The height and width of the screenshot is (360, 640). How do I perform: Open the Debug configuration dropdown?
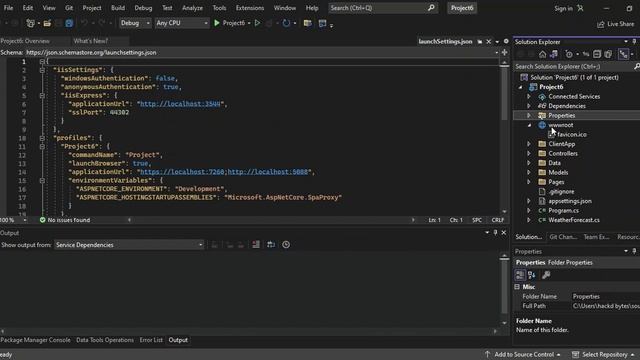pyautogui.click(x=135, y=23)
